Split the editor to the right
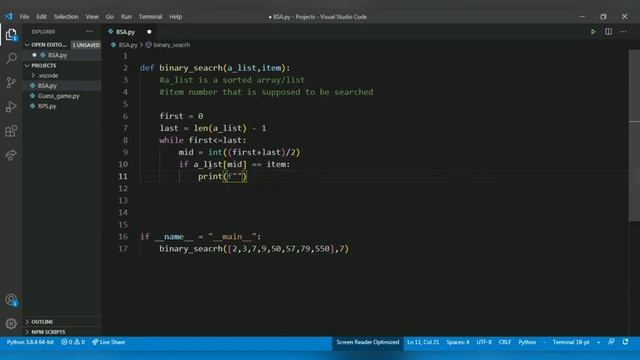 coord(608,32)
